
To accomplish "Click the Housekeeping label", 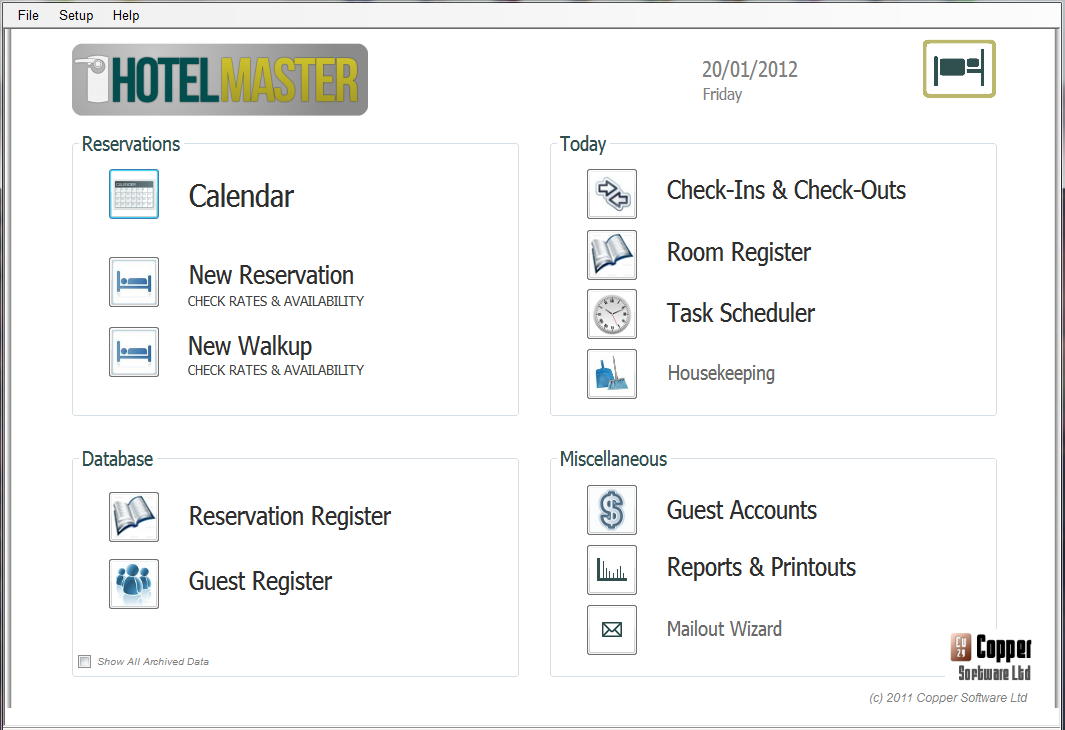I will (x=721, y=373).
